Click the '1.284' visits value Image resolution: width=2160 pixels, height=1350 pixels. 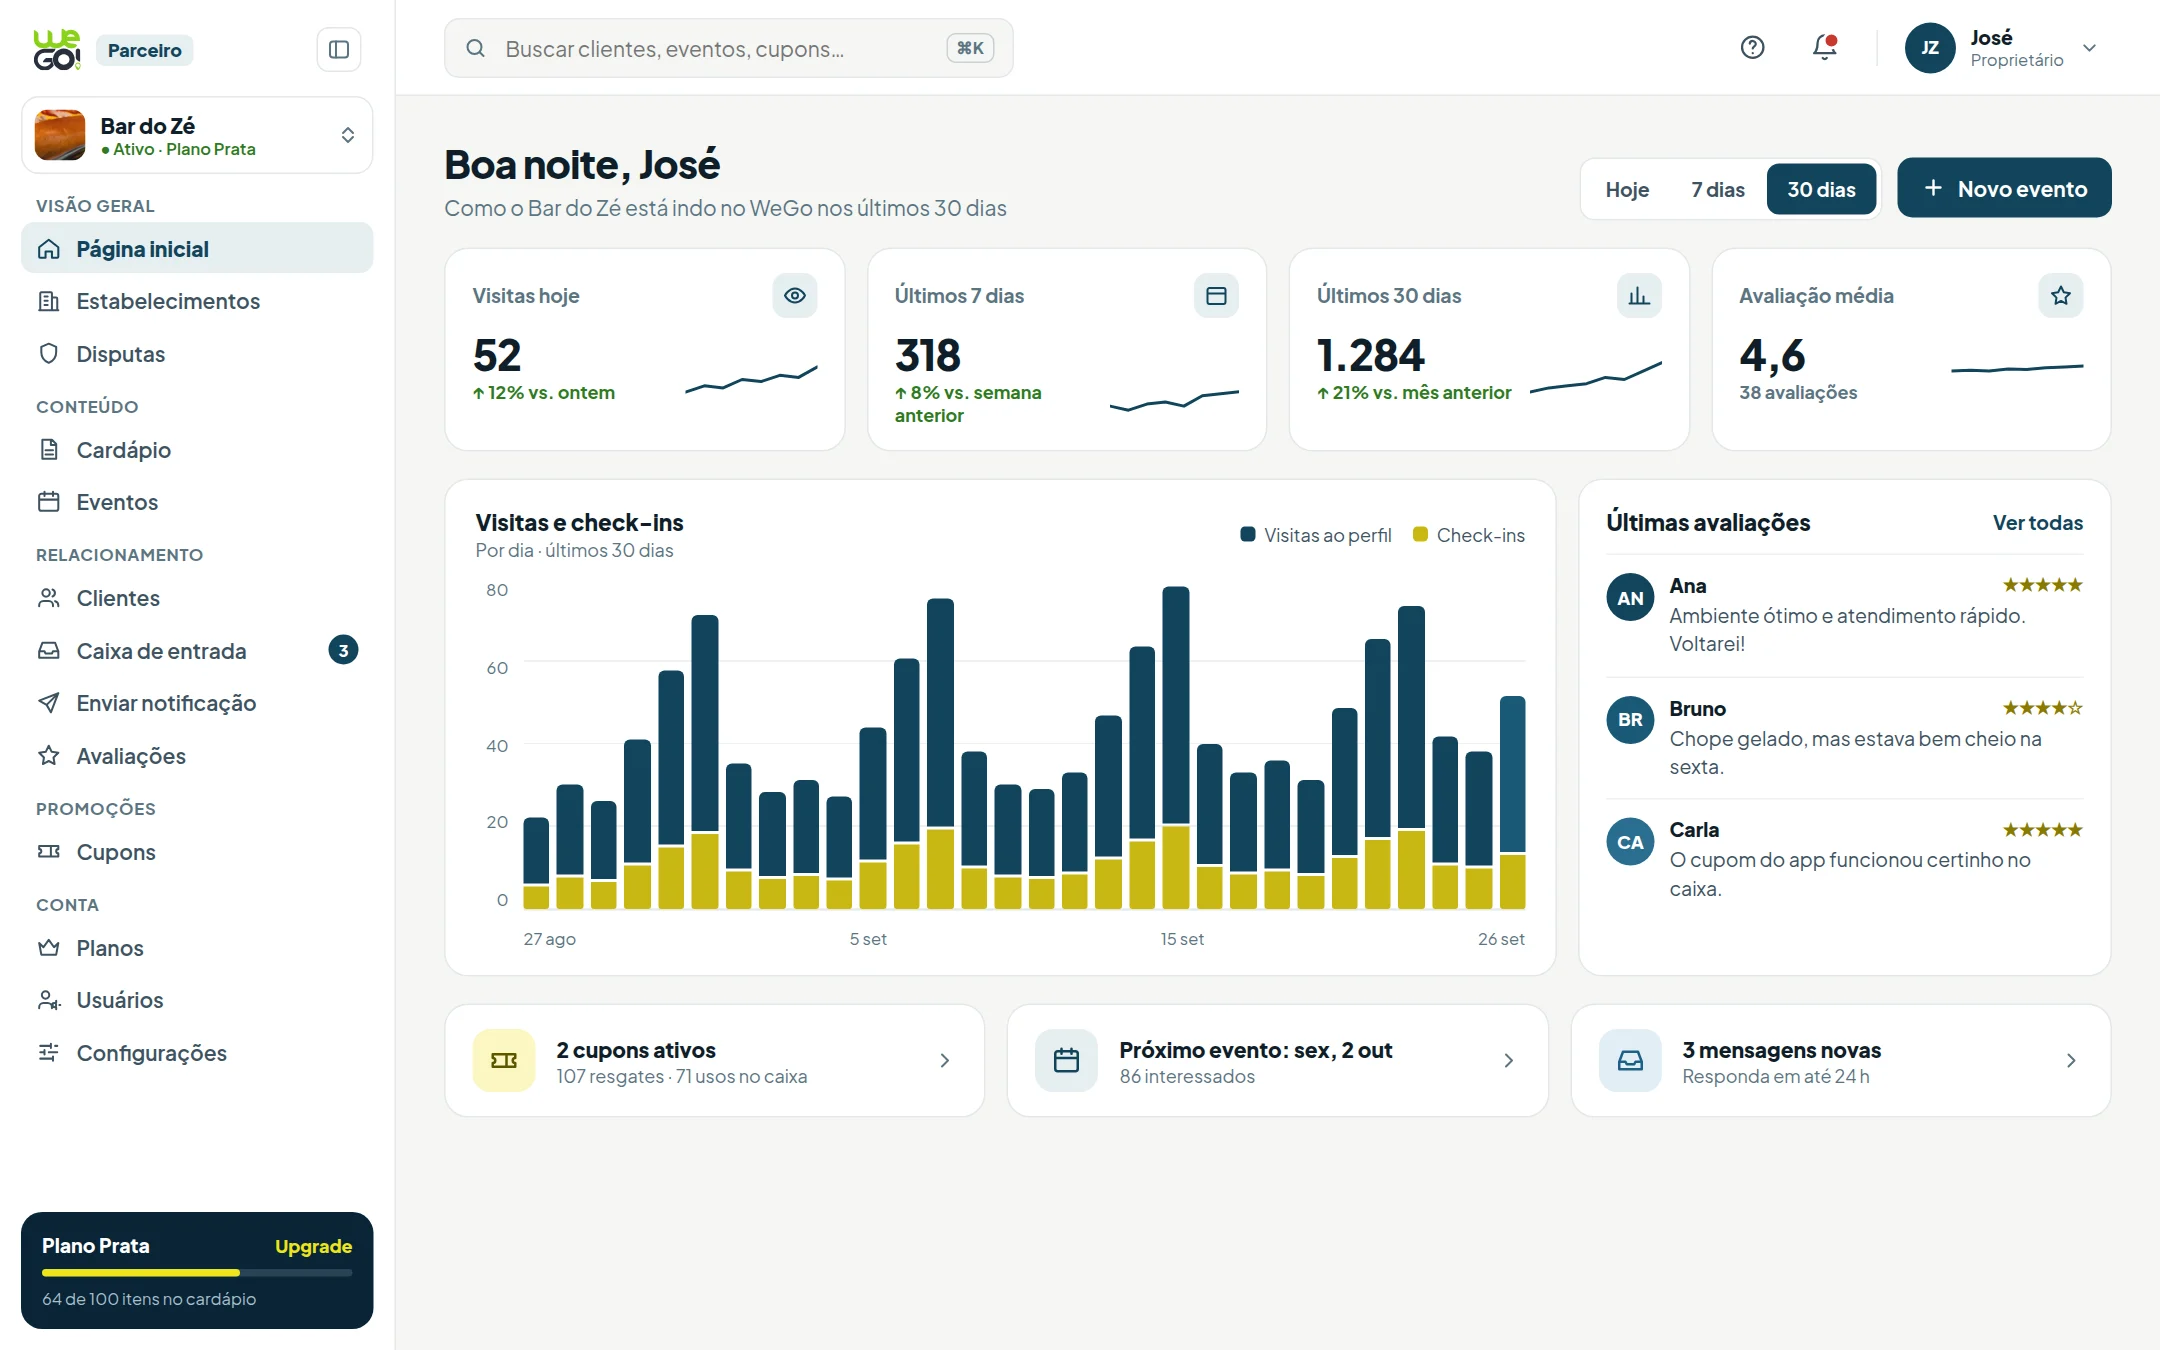pyautogui.click(x=1371, y=355)
